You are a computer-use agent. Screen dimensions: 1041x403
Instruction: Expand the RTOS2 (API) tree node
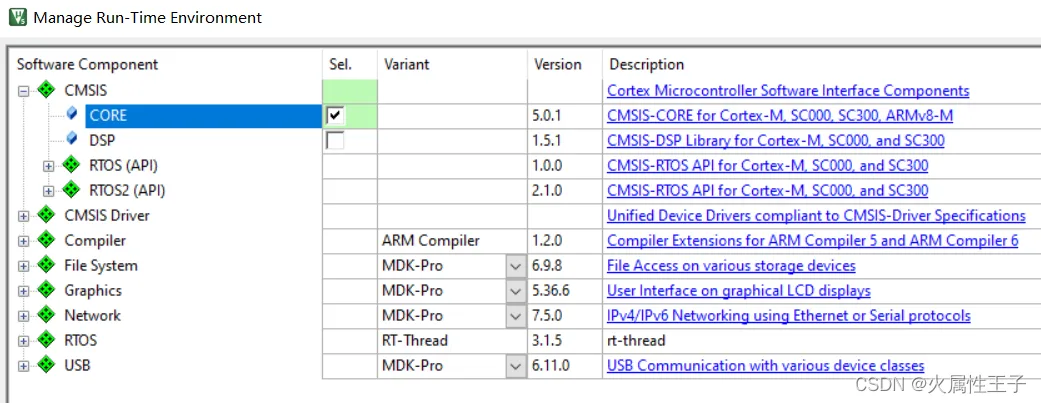click(48, 191)
